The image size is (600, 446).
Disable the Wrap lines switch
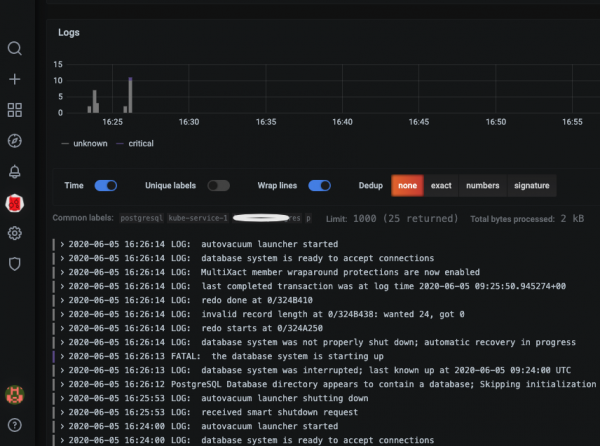320,185
